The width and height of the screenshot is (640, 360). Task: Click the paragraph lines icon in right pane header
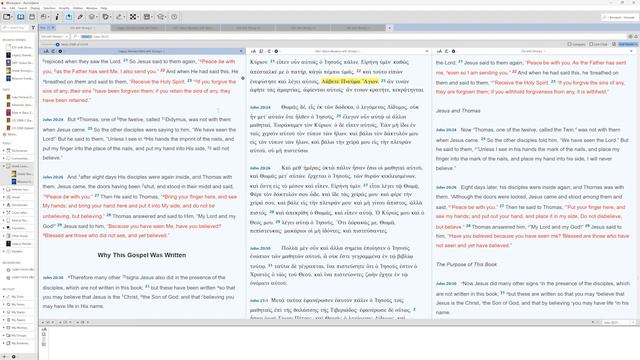click(x=447, y=51)
